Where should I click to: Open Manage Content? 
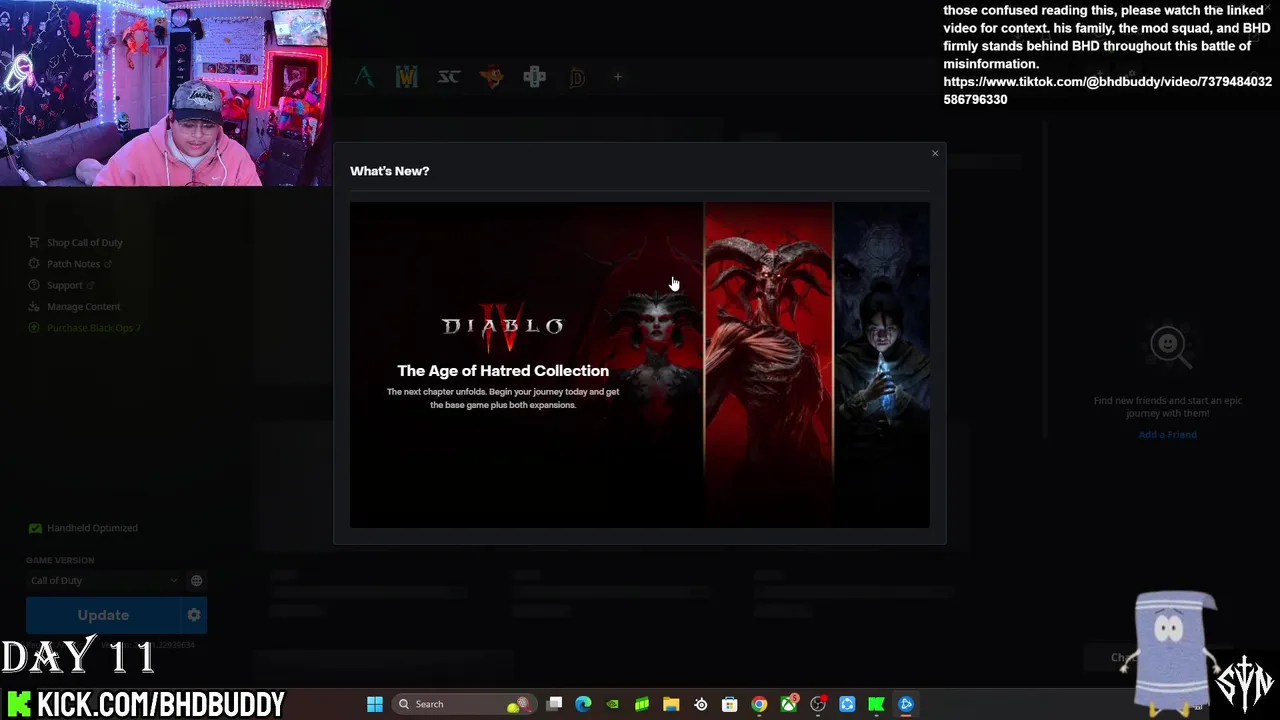click(74, 306)
